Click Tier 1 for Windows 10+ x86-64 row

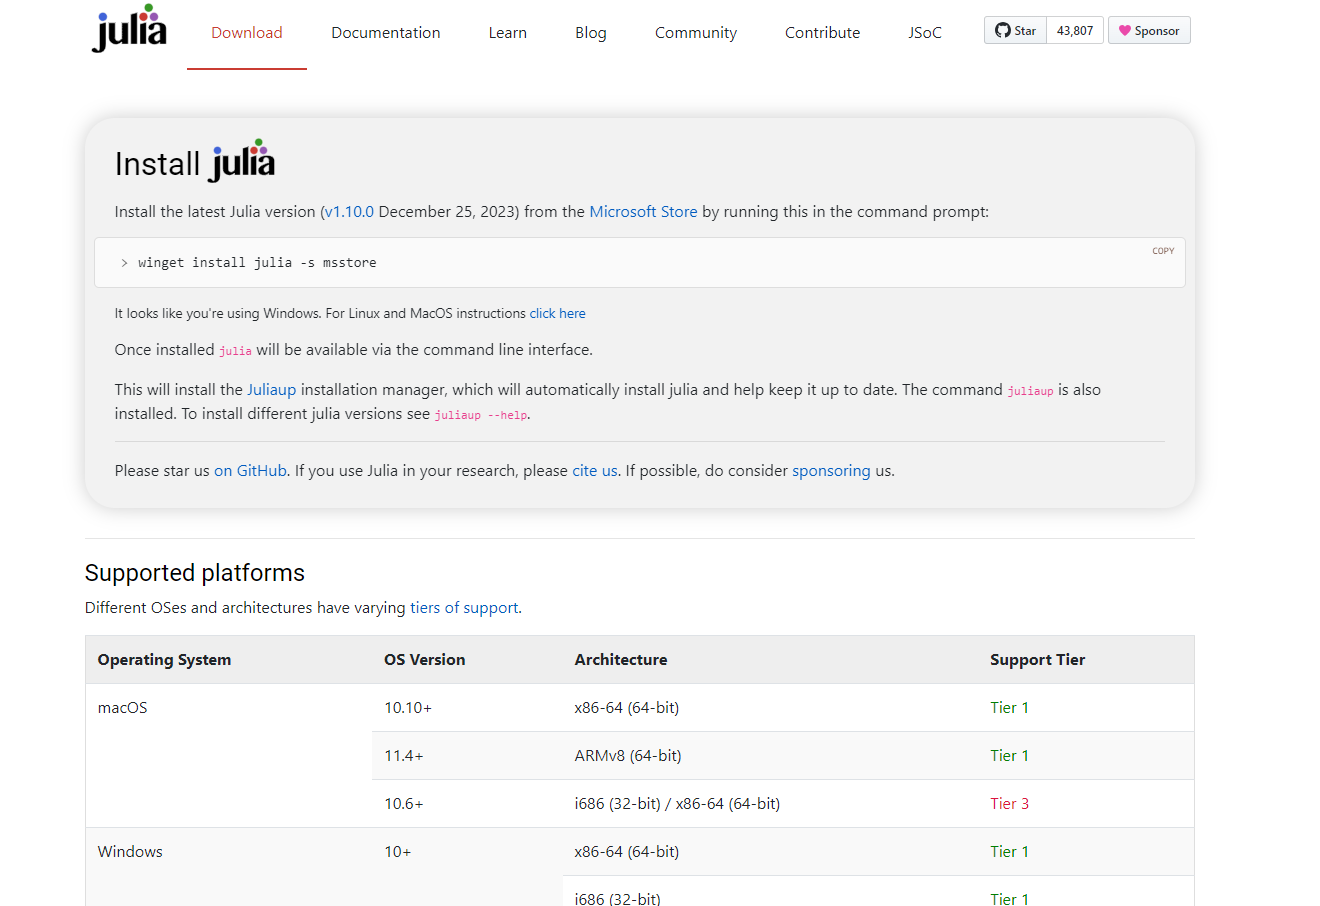pyautogui.click(x=1009, y=852)
